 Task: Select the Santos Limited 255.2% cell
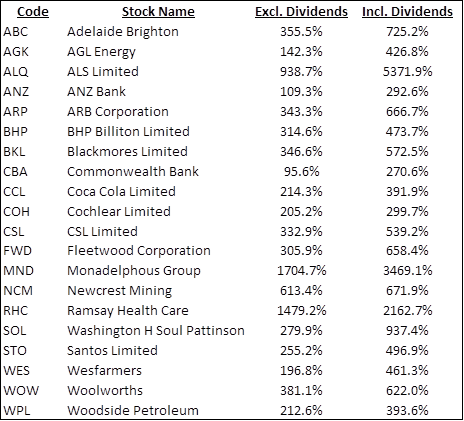point(301,351)
